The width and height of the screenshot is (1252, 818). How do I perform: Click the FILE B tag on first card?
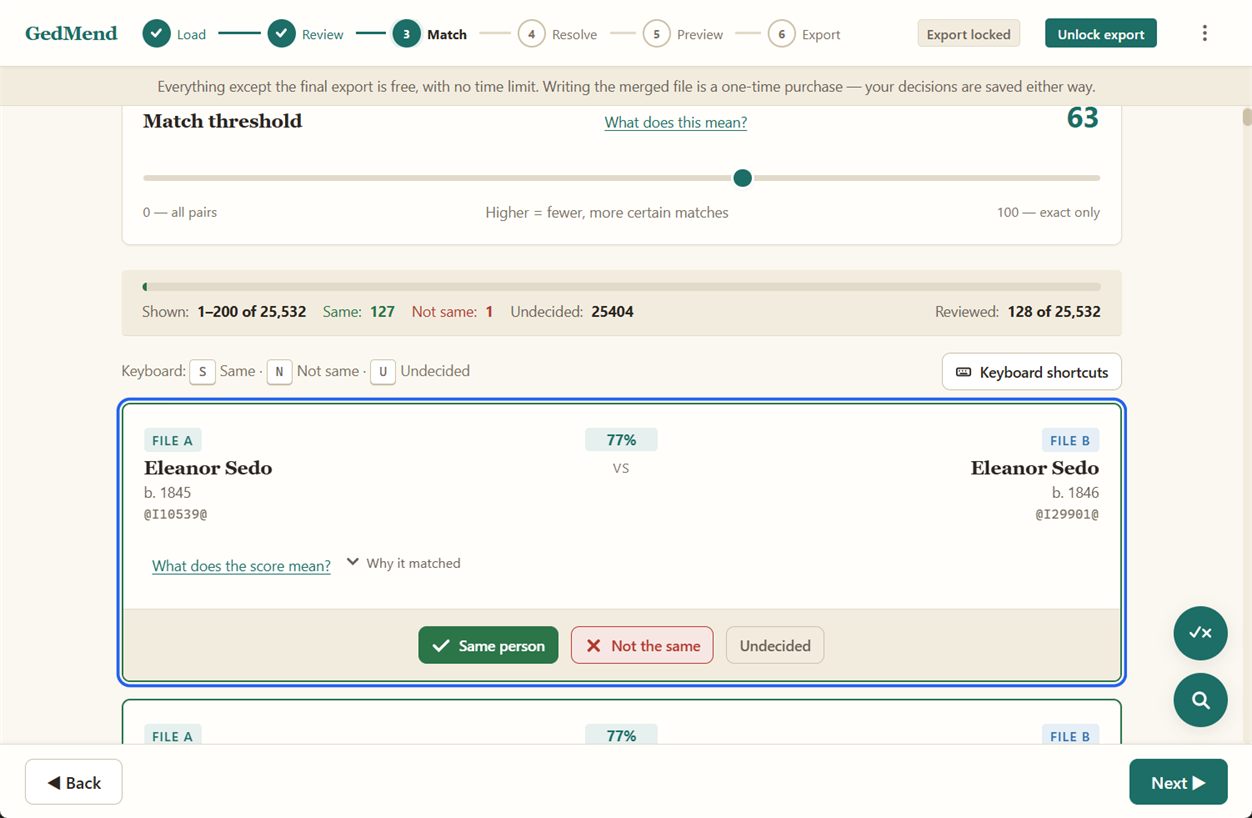coord(1070,440)
